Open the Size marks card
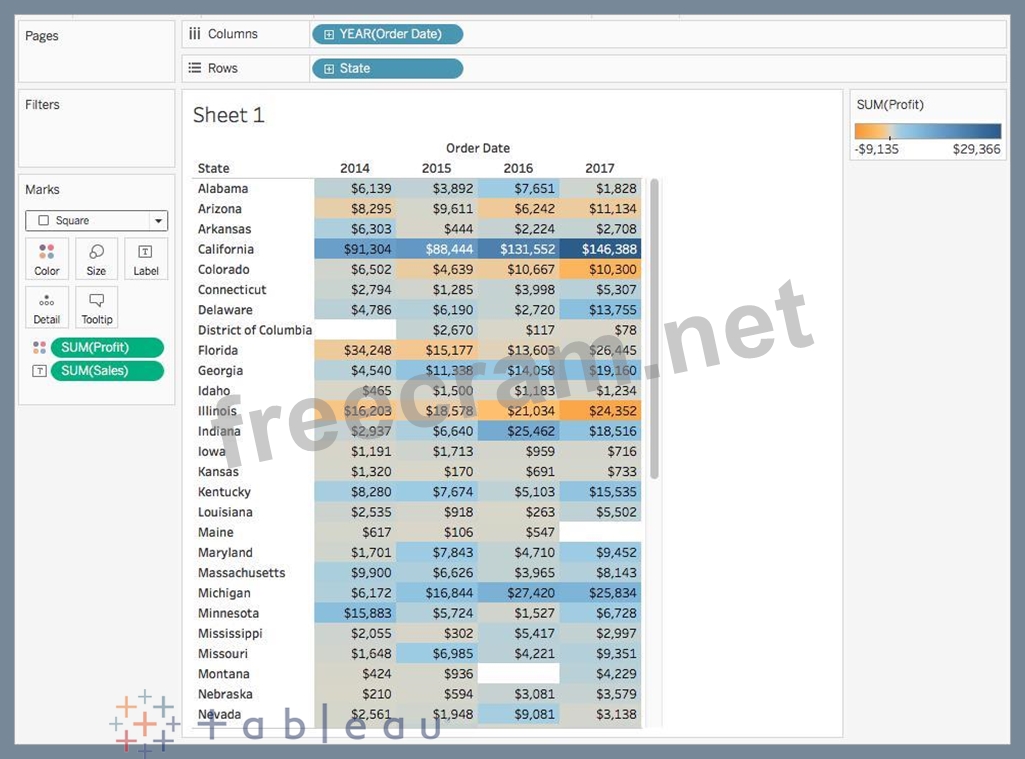This screenshot has width=1025, height=759. [x=96, y=258]
